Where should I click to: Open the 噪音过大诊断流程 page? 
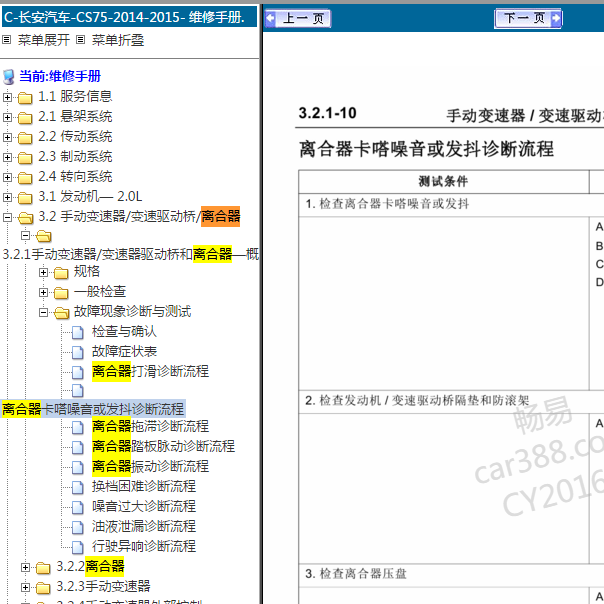144,507
